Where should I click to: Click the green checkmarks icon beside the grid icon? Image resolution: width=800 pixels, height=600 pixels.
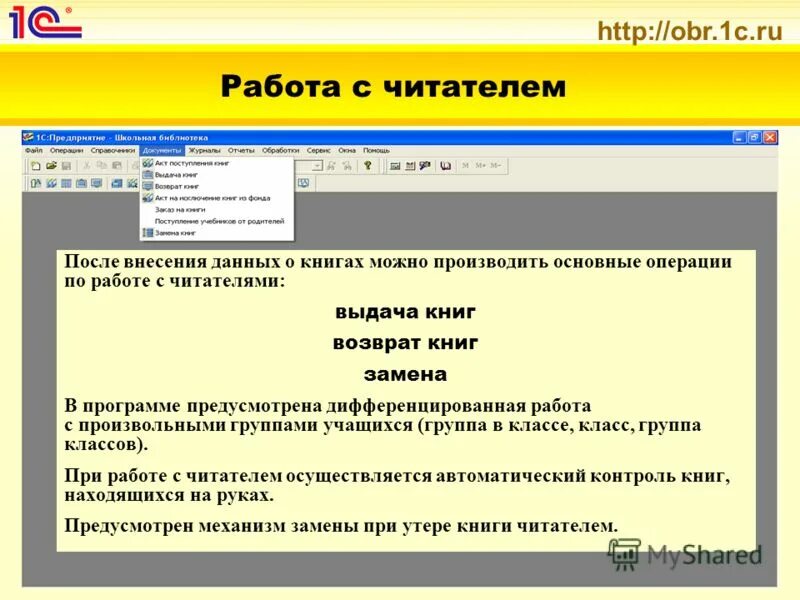tap(51, 183)
